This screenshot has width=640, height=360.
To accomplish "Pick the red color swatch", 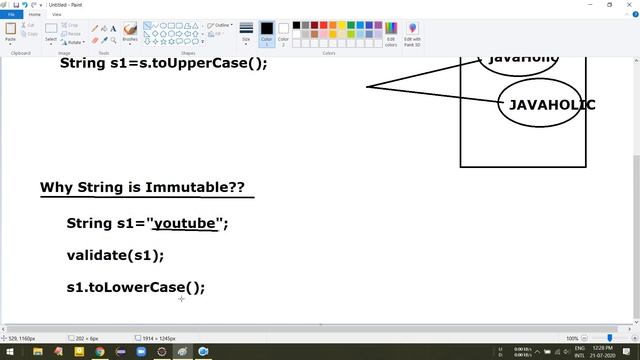I will pyautogui.click(x=324, y=25).
